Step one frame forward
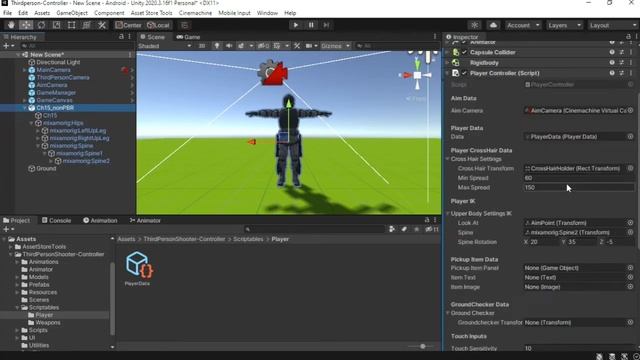This screenshot has height=360, width=640. (x=326, y=25)
